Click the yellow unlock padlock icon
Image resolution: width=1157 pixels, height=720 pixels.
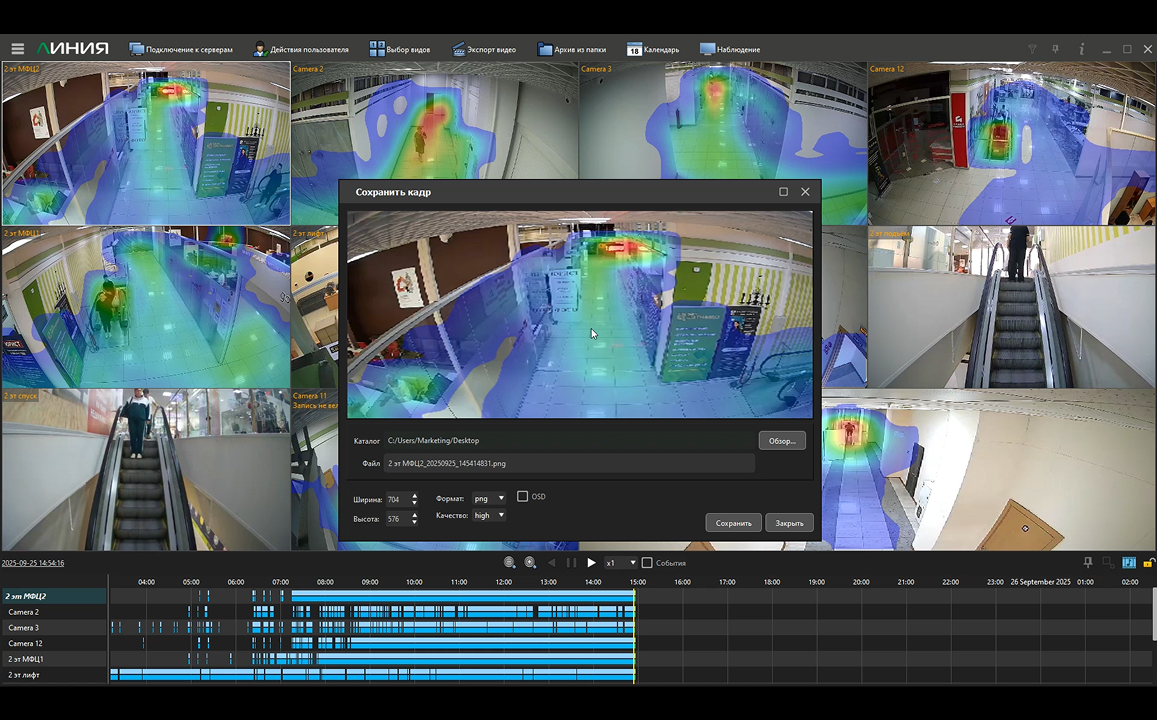point(1149,563)
